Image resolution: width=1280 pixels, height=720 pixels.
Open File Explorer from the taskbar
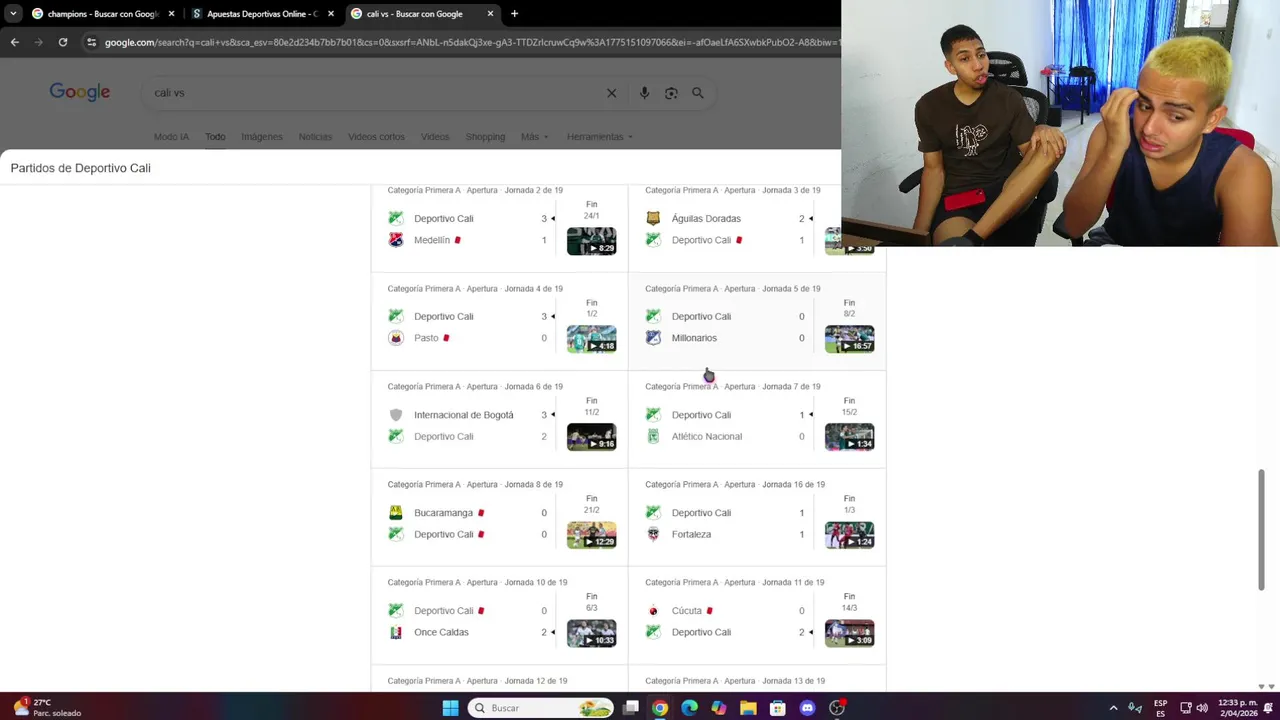(x=748, y=708)
